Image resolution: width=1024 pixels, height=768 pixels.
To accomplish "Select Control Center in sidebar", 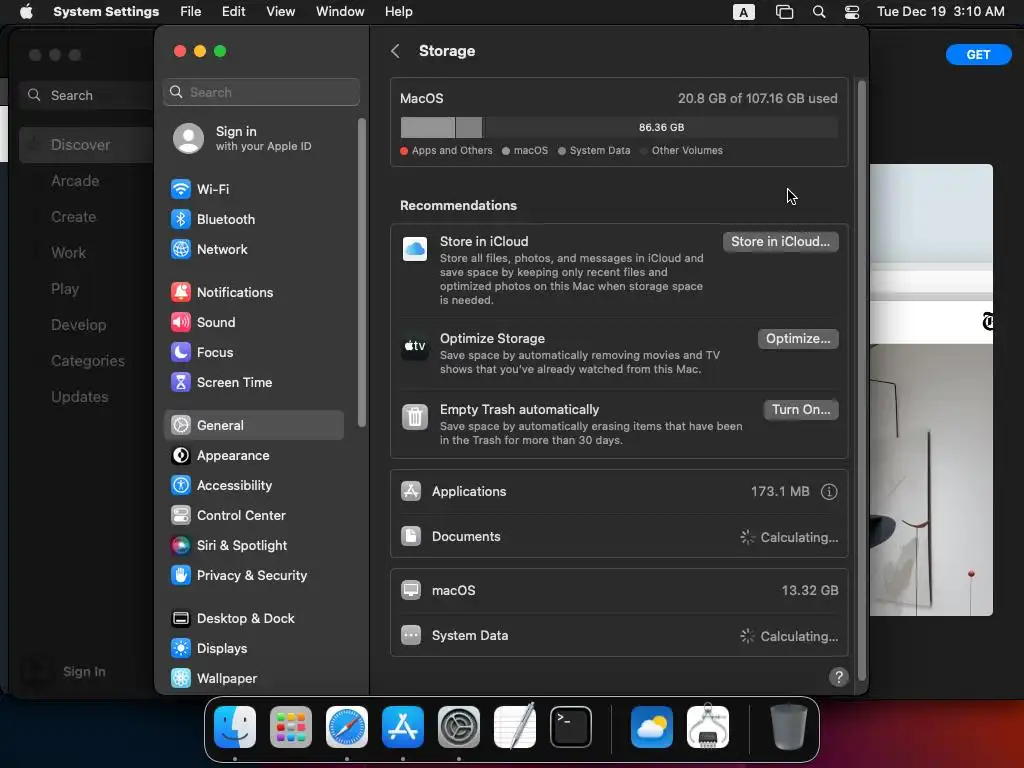I will 253,516.
